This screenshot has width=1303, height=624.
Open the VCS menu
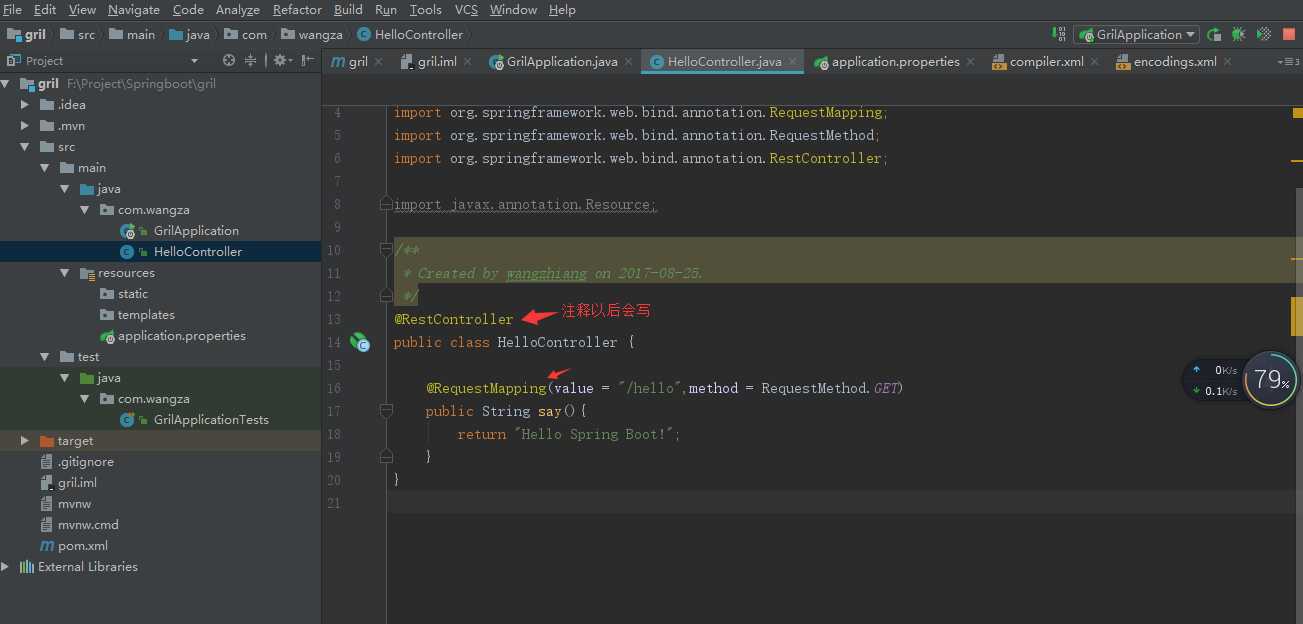[466, 9]
